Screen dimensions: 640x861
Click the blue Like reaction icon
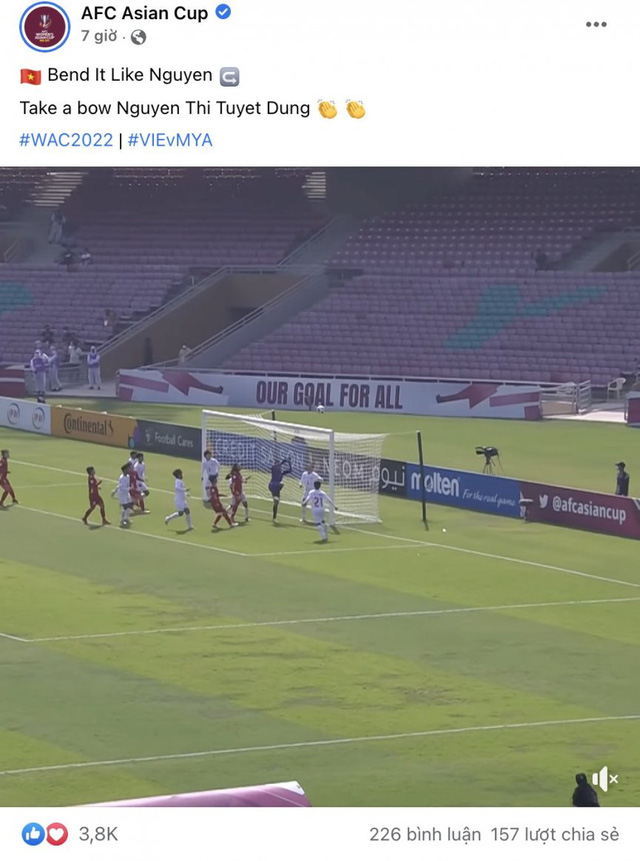32,835
